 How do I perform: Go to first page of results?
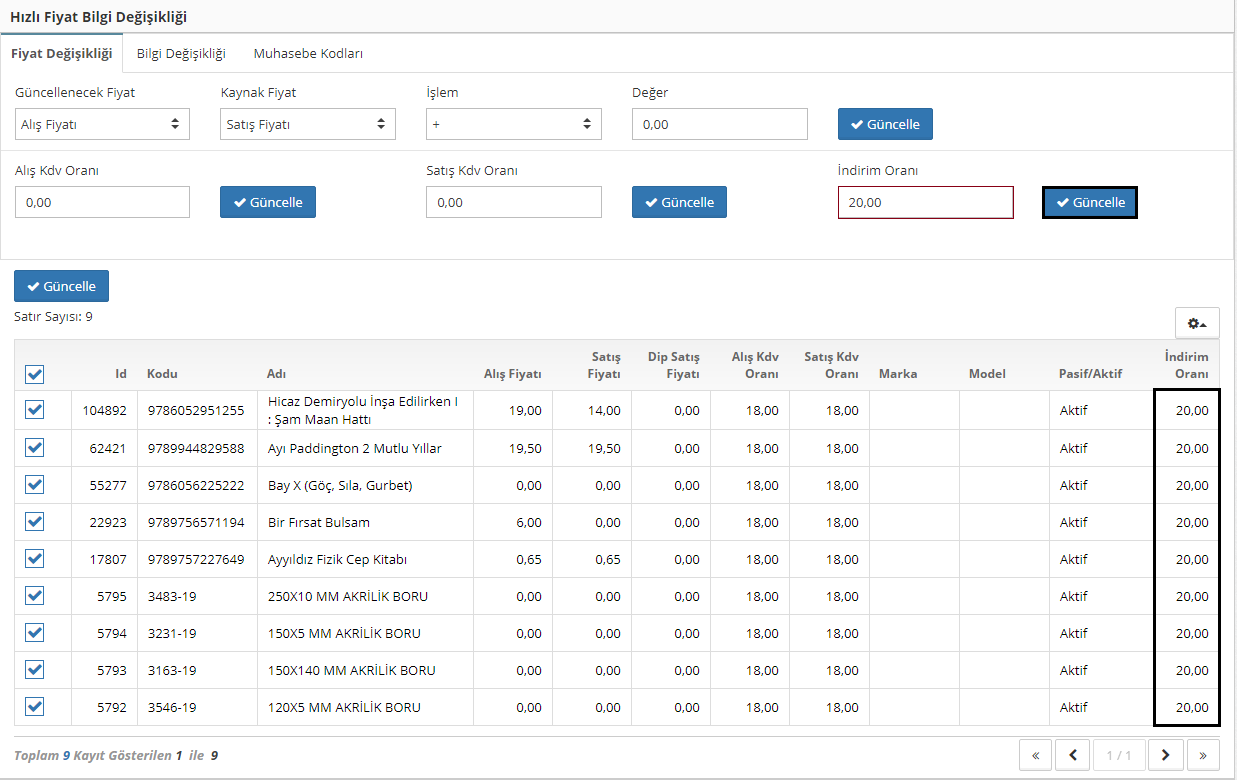point(1035,755)
